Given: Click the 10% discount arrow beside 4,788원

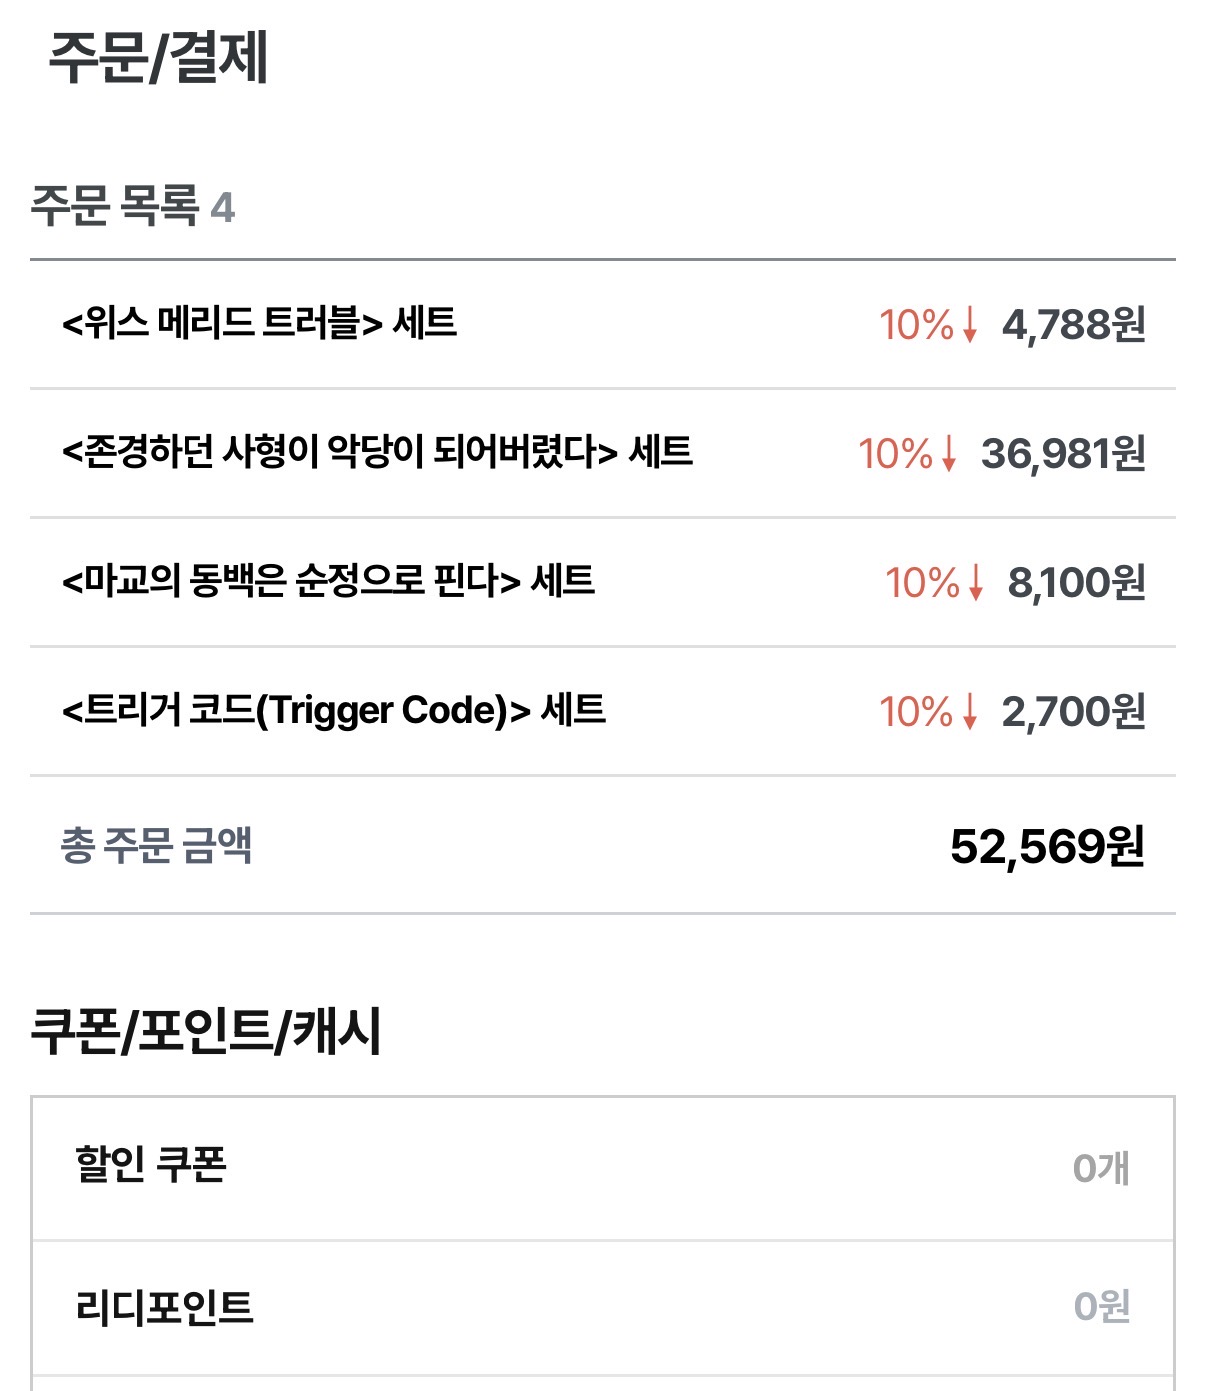Looking at the screenshot, I should (x=969, y=325).
